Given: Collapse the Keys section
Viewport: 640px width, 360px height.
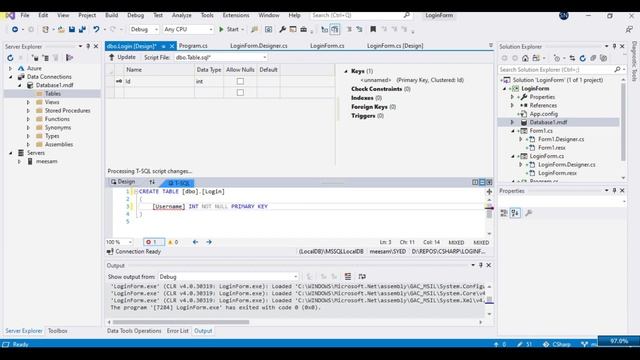Looking at the screenshot, I should coord(346,71).
